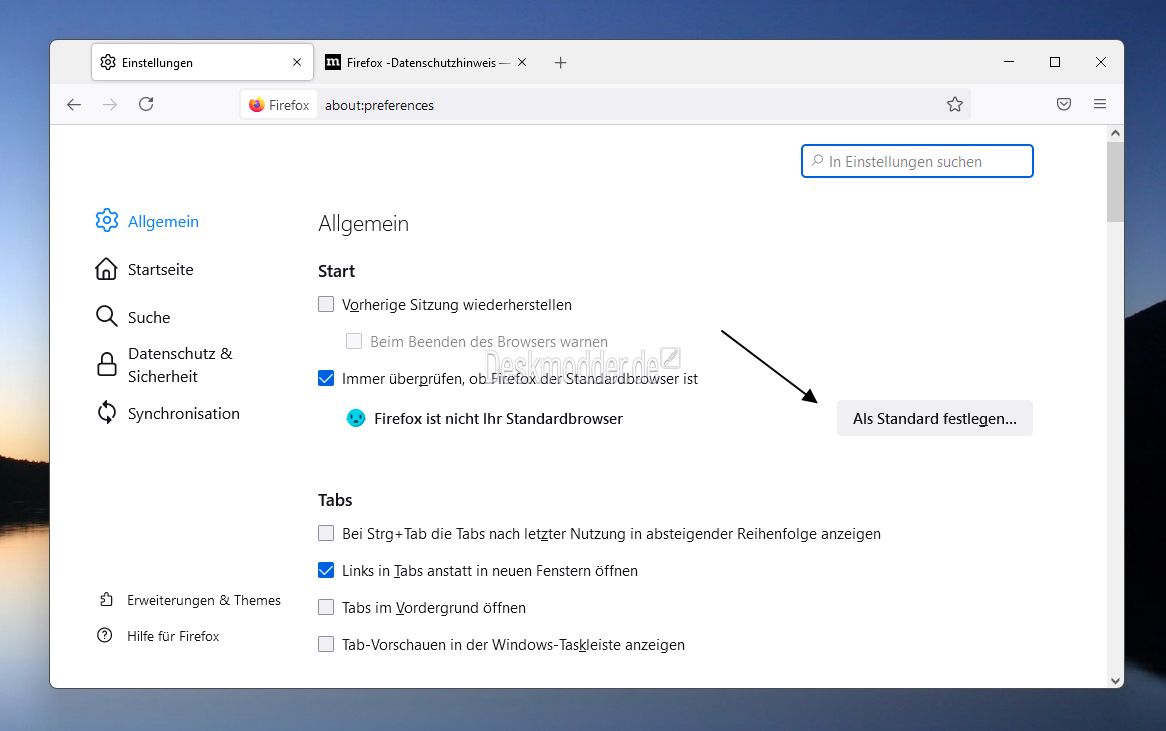This screenshot has width=1166, height=731.
Task: Select Datenschutz & Sicherheit category
Action: pyautogui.click(x=179, y=365)
